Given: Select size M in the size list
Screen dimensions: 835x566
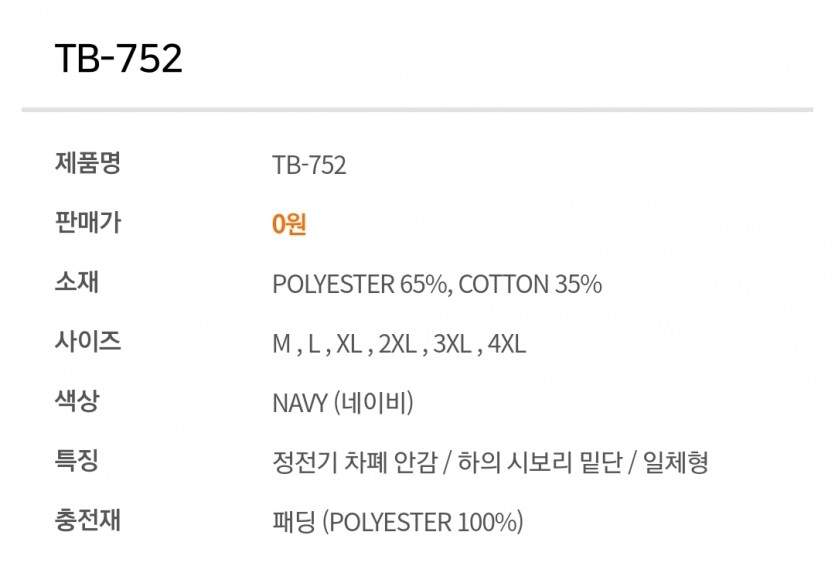Looking at the screenshot, I should click(281, 345).
